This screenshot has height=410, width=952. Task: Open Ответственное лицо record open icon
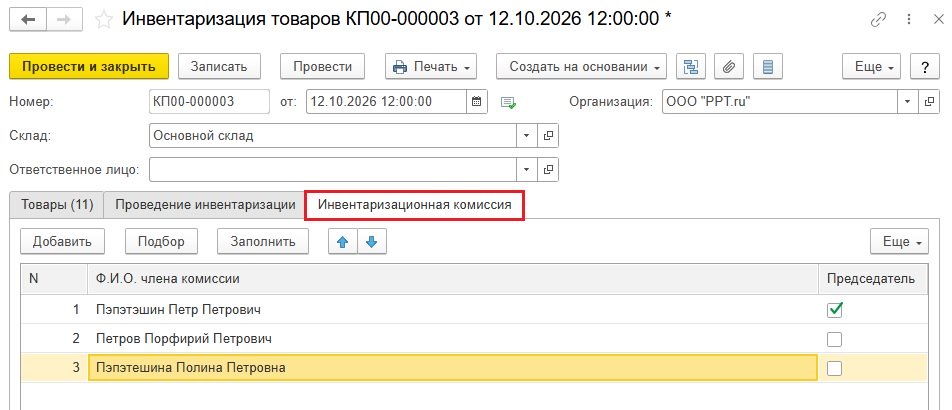pyautogui.click(x=548, y=169)
